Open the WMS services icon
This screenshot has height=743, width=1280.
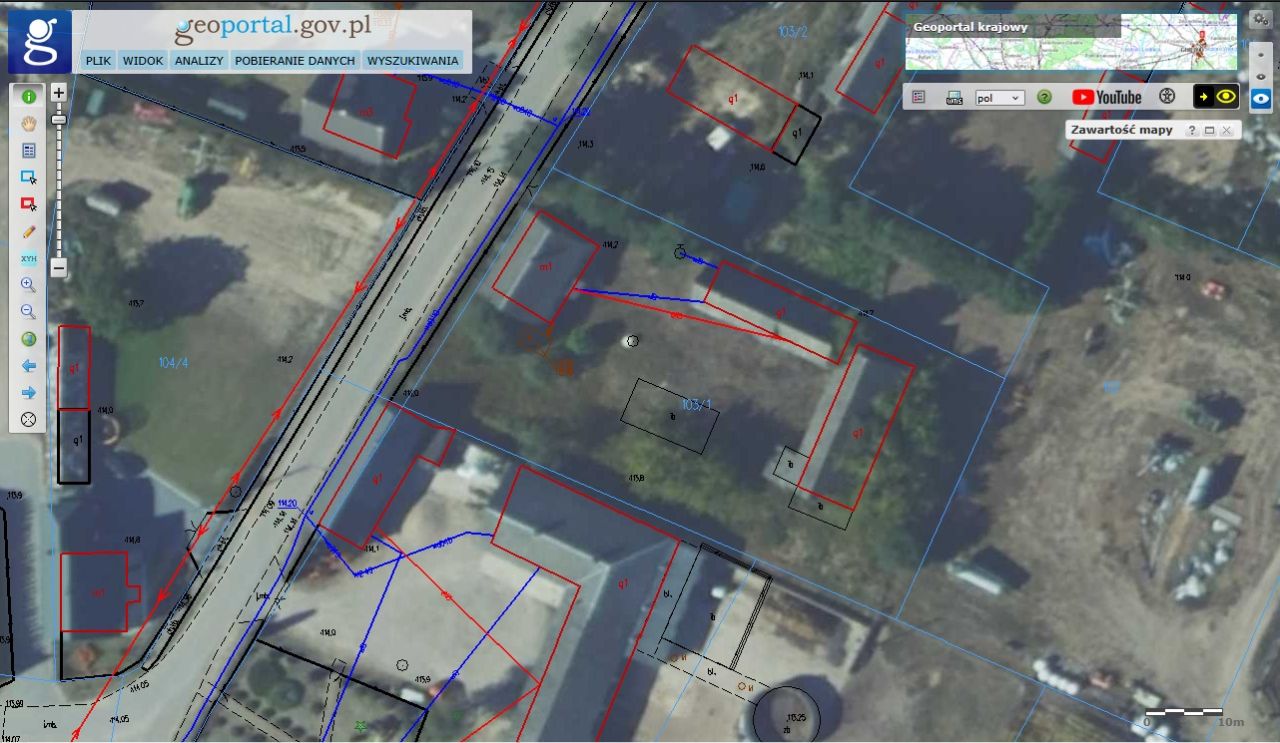pos(954,97)
